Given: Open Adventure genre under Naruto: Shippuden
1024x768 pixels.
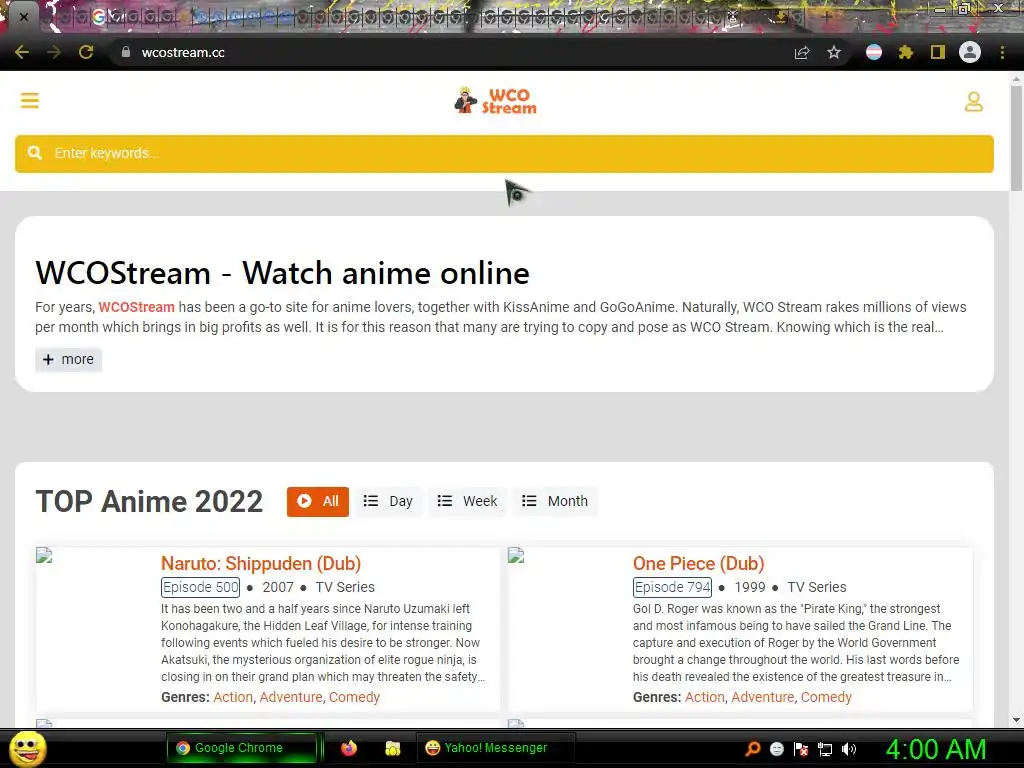Looking at the screenshot, I should pos(291,697).
